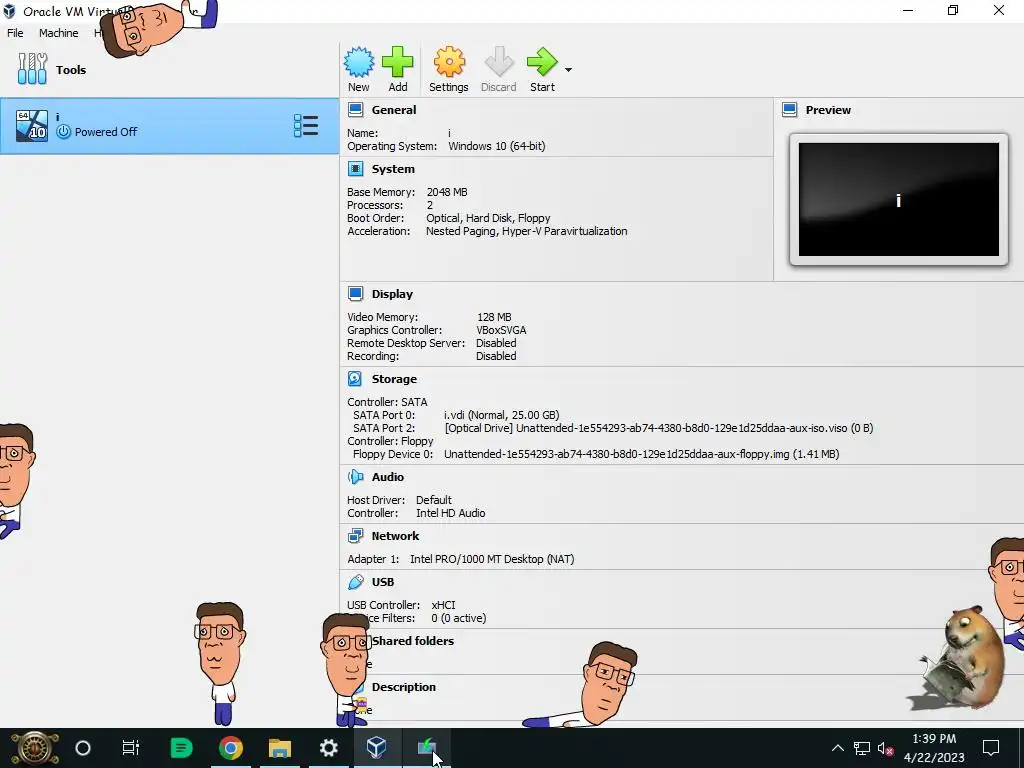Open Chrome from the taskbar
1024x768 pixels.
pyautogui.click(x=231, y=748)
